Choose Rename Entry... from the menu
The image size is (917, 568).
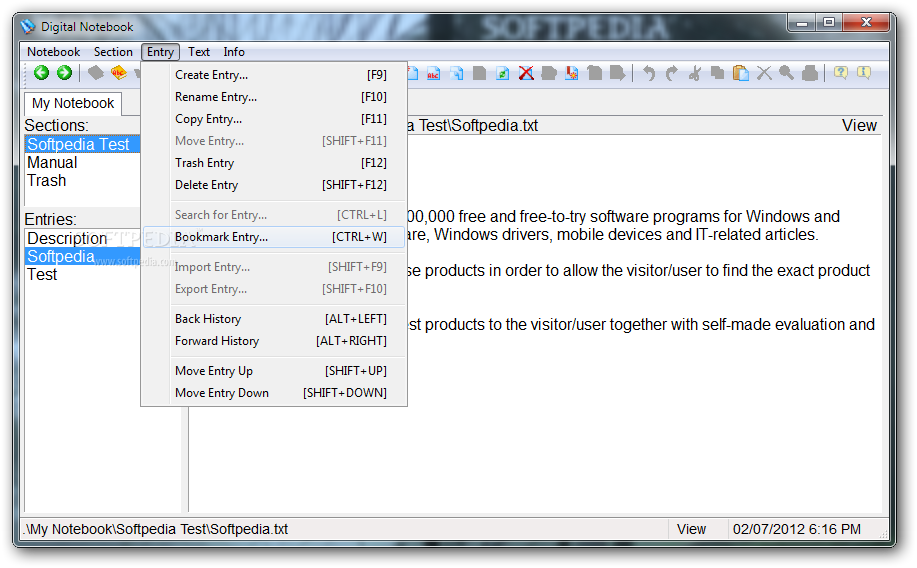(x=274, y=97)
